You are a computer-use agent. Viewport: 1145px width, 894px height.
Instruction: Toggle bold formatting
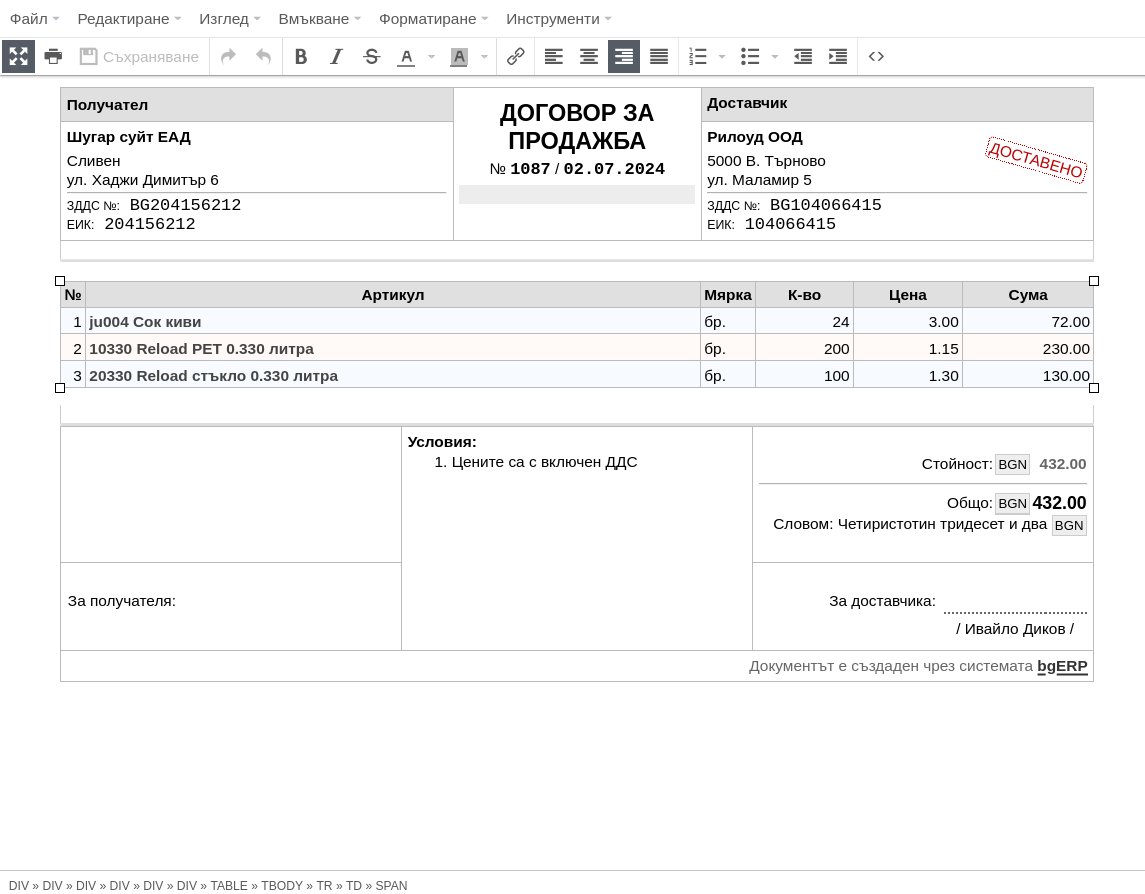coord(301,56)
